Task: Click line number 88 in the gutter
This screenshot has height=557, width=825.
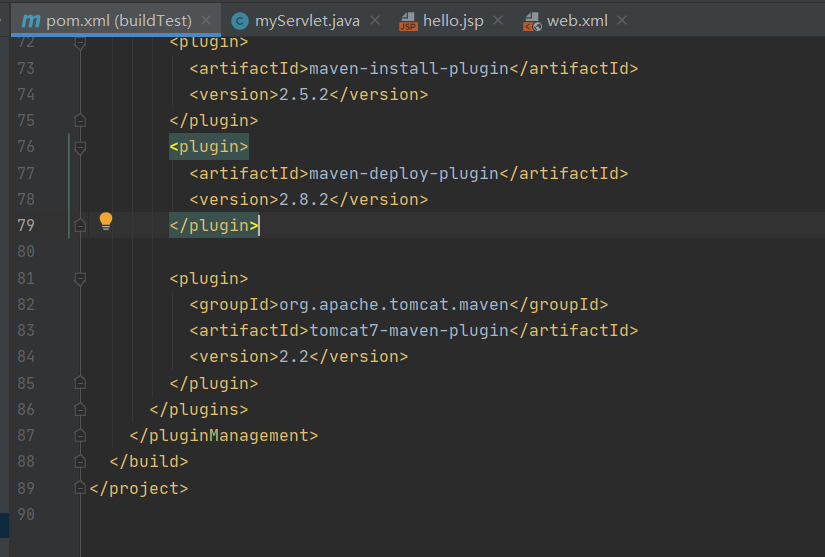Action: pyautogui.click(x=26, y=461)
